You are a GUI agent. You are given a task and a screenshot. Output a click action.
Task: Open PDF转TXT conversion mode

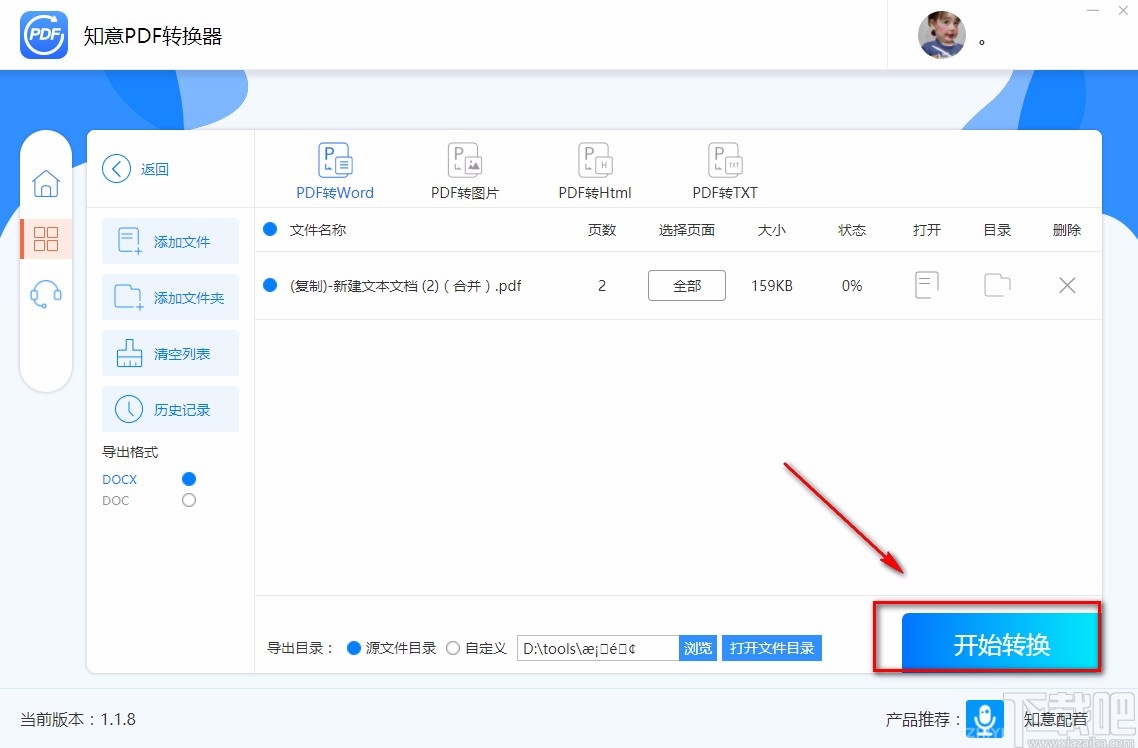pos(724,170)
